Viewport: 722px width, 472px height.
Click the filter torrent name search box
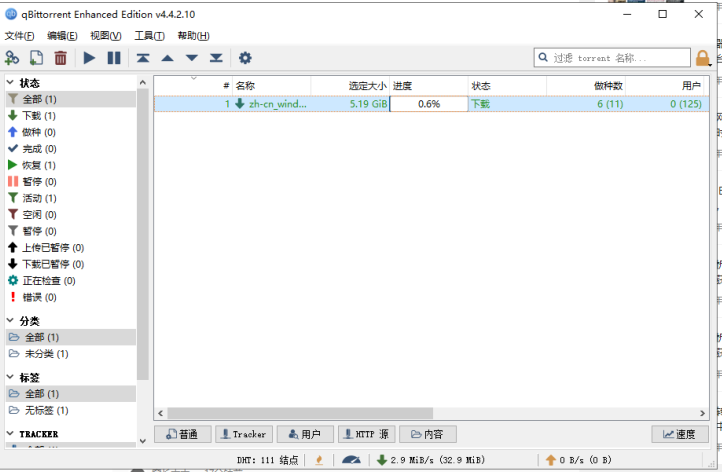pos(612,58)
